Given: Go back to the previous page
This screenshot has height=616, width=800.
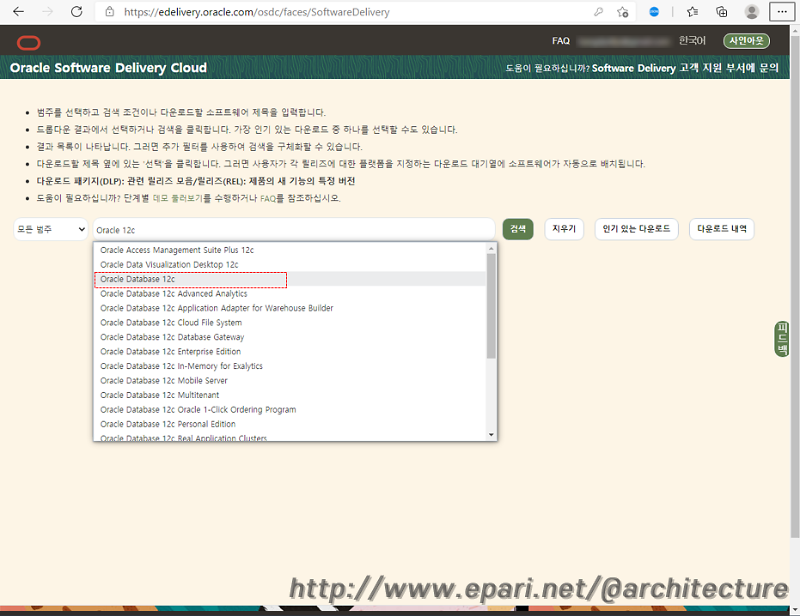Looking at the screenshot, I should point(18,12).
